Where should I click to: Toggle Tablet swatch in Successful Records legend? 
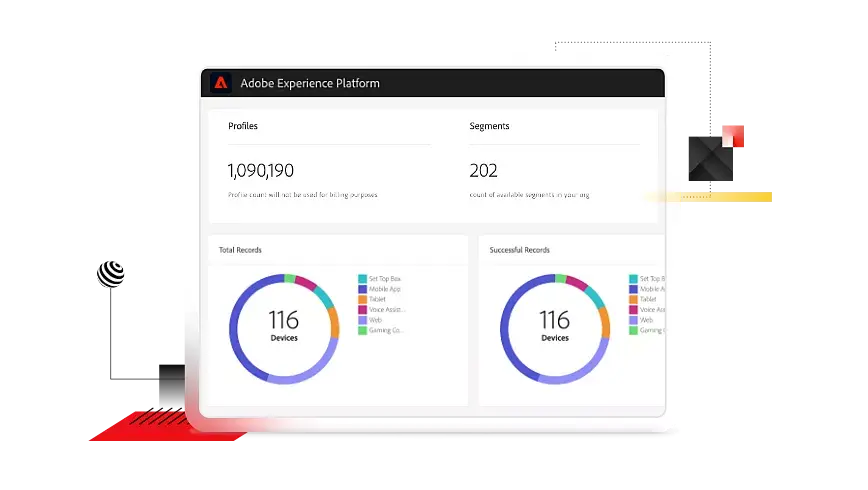coord(633,299)
